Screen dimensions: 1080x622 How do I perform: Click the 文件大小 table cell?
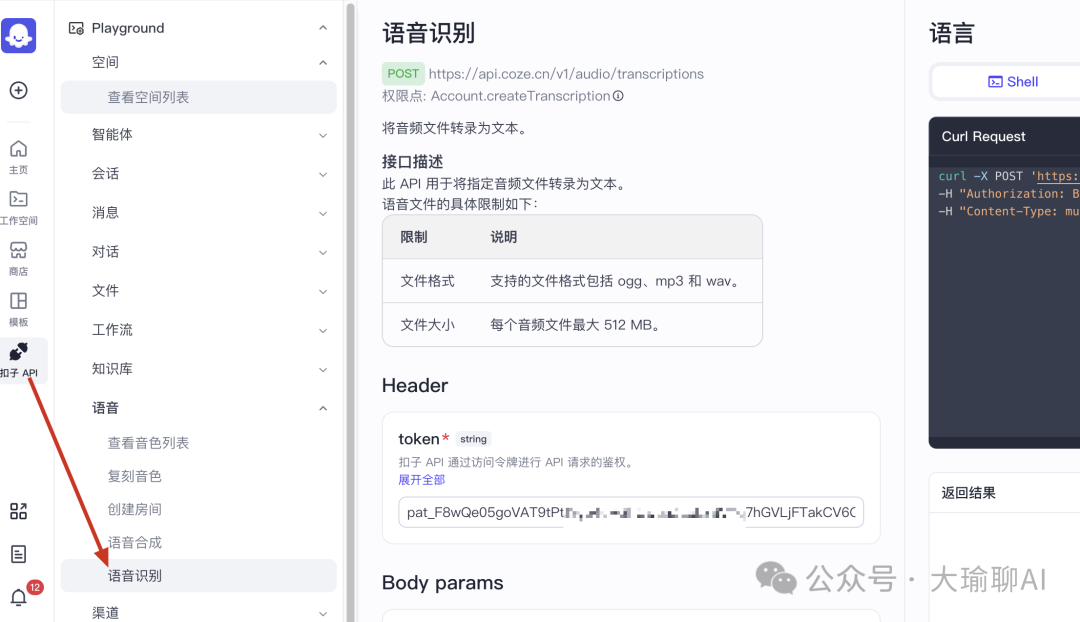[427, 324]
